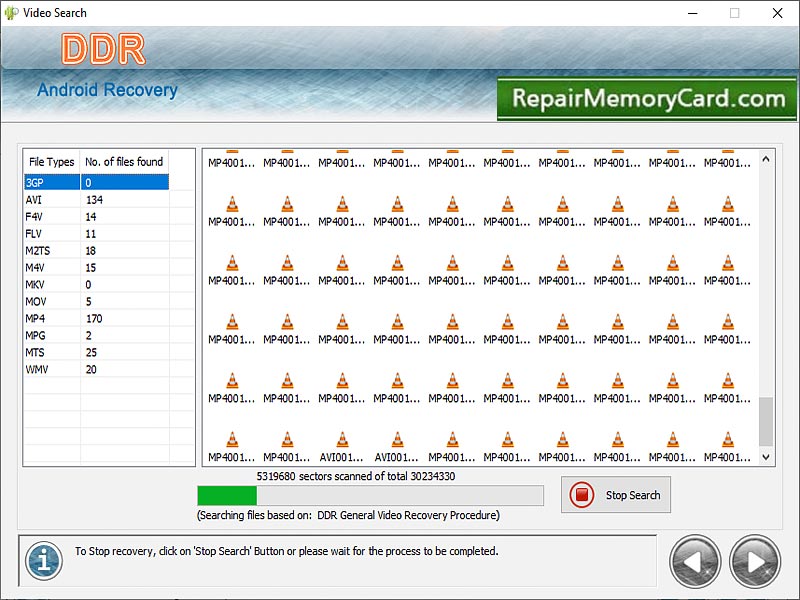The height and width of the screenshot is (600, 800).
Task: Click the count 5 for MOV
Action: [88, 302]
